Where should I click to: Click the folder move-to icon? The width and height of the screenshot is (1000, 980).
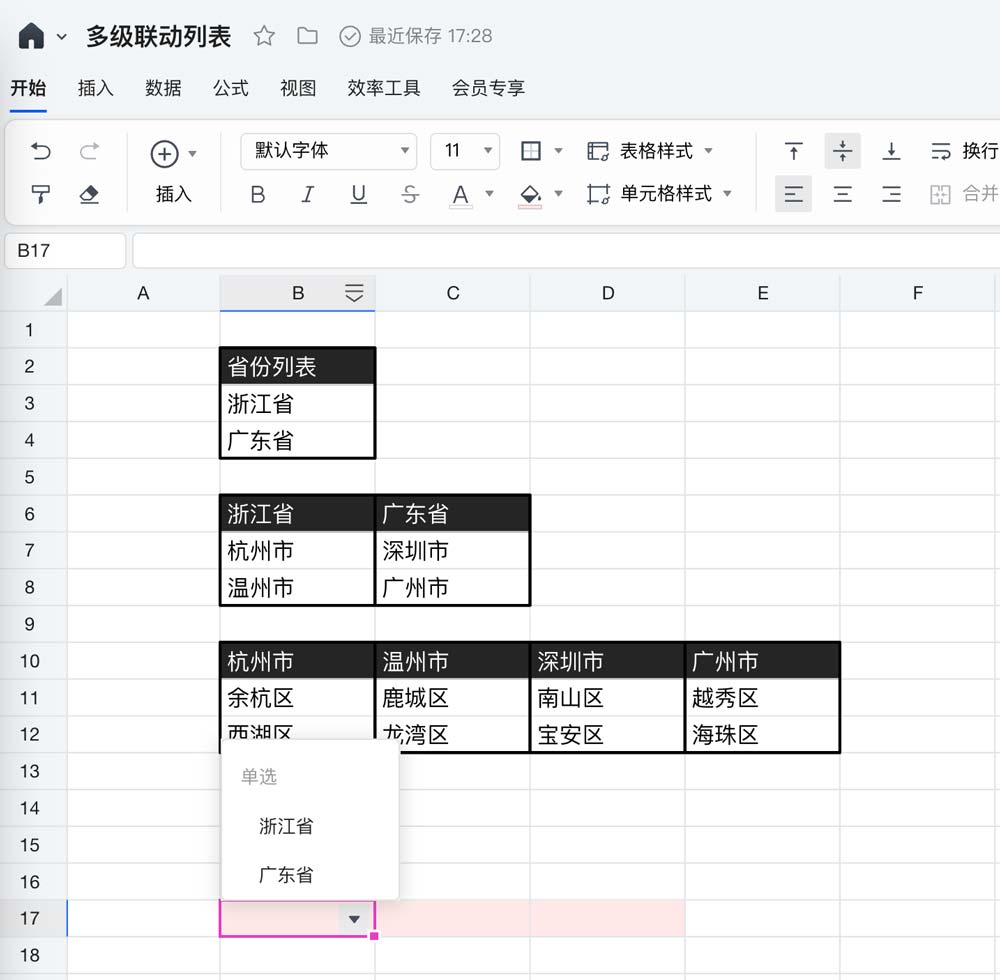(x=308, y=36)
